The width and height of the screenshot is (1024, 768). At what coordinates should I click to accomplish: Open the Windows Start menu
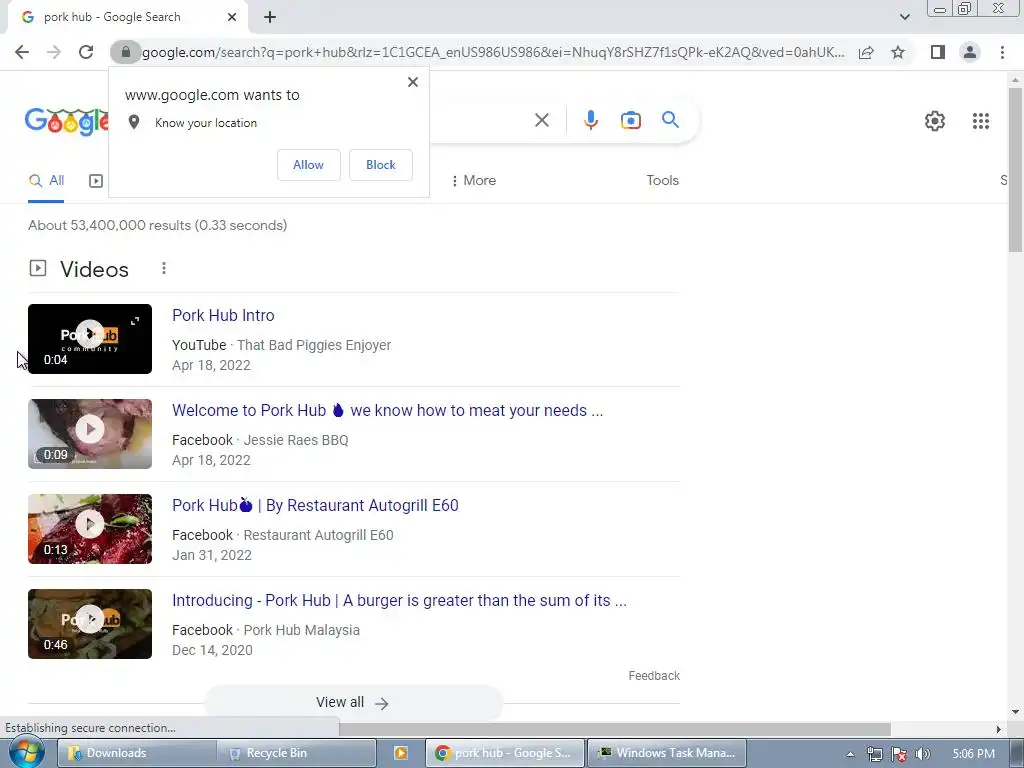pos(25,753)
